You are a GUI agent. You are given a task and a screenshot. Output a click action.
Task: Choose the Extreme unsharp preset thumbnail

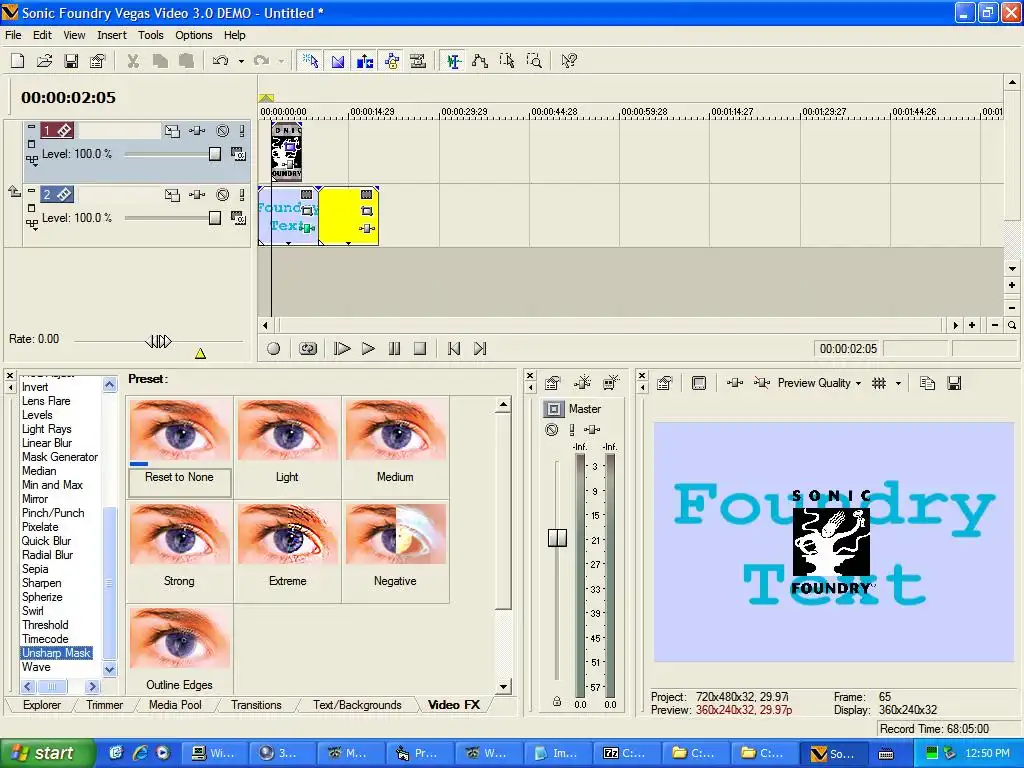(x=287, y=536)
